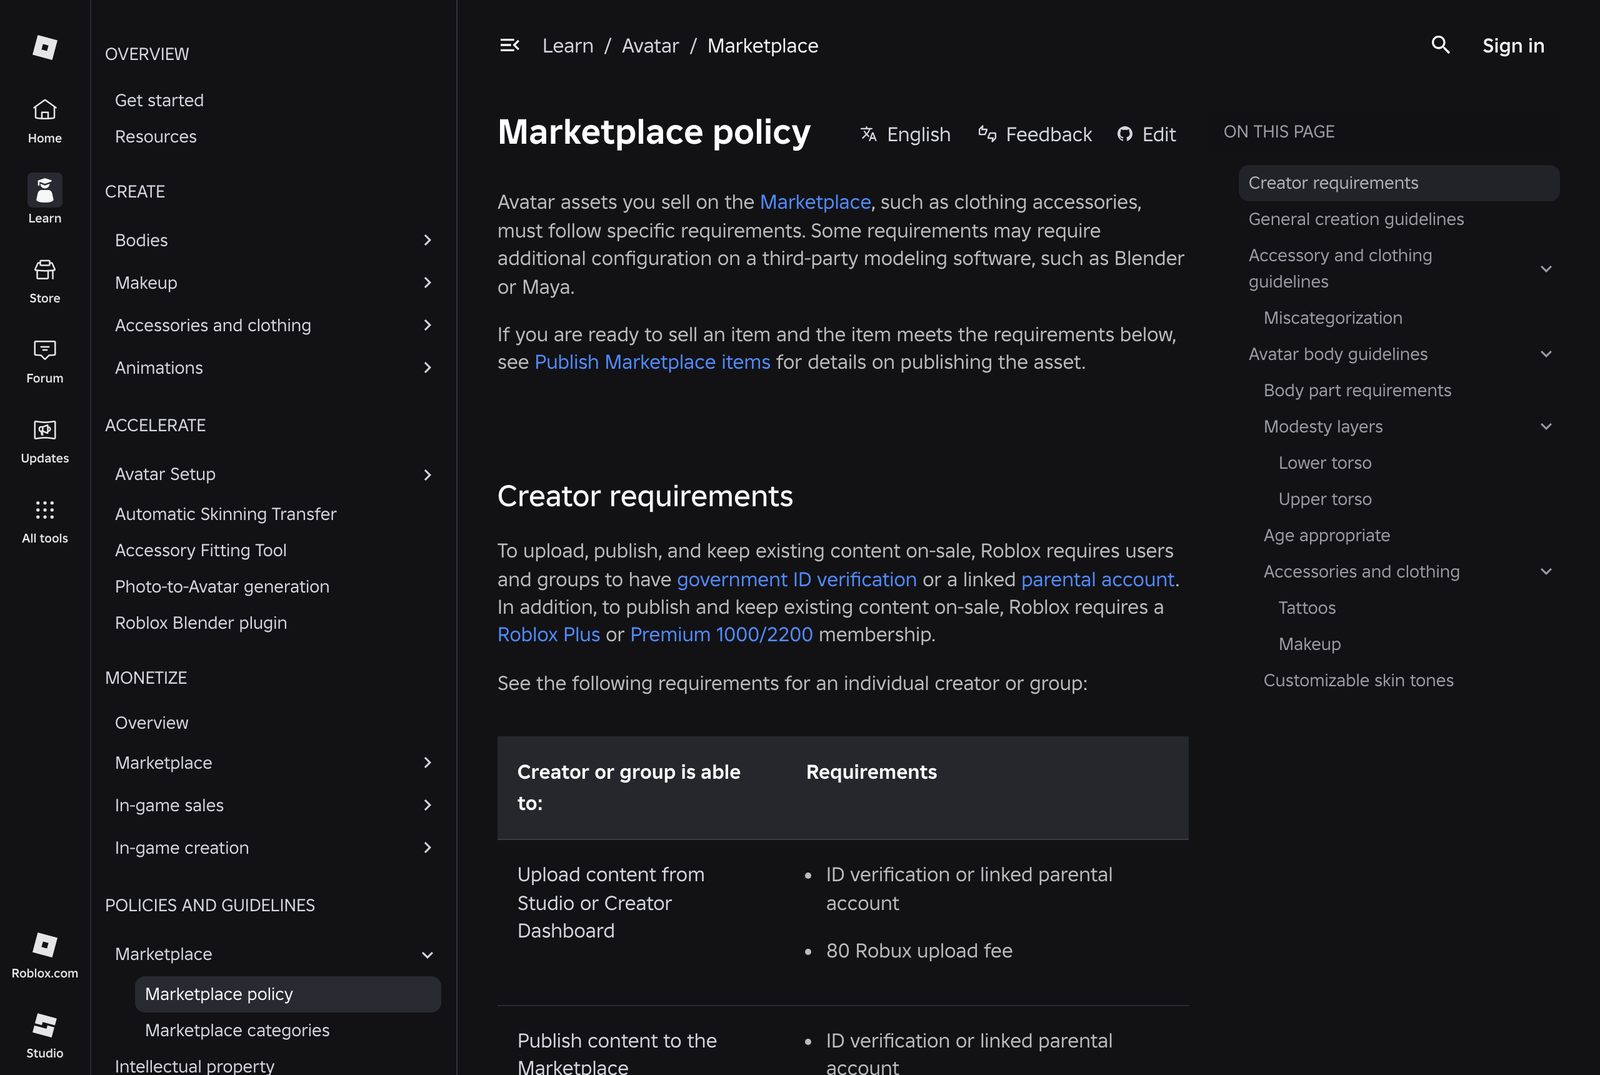This screenshot has height=1075, width=1600.
Task: Select Marketplace policy in sidebar
Action: coord(288,994)
